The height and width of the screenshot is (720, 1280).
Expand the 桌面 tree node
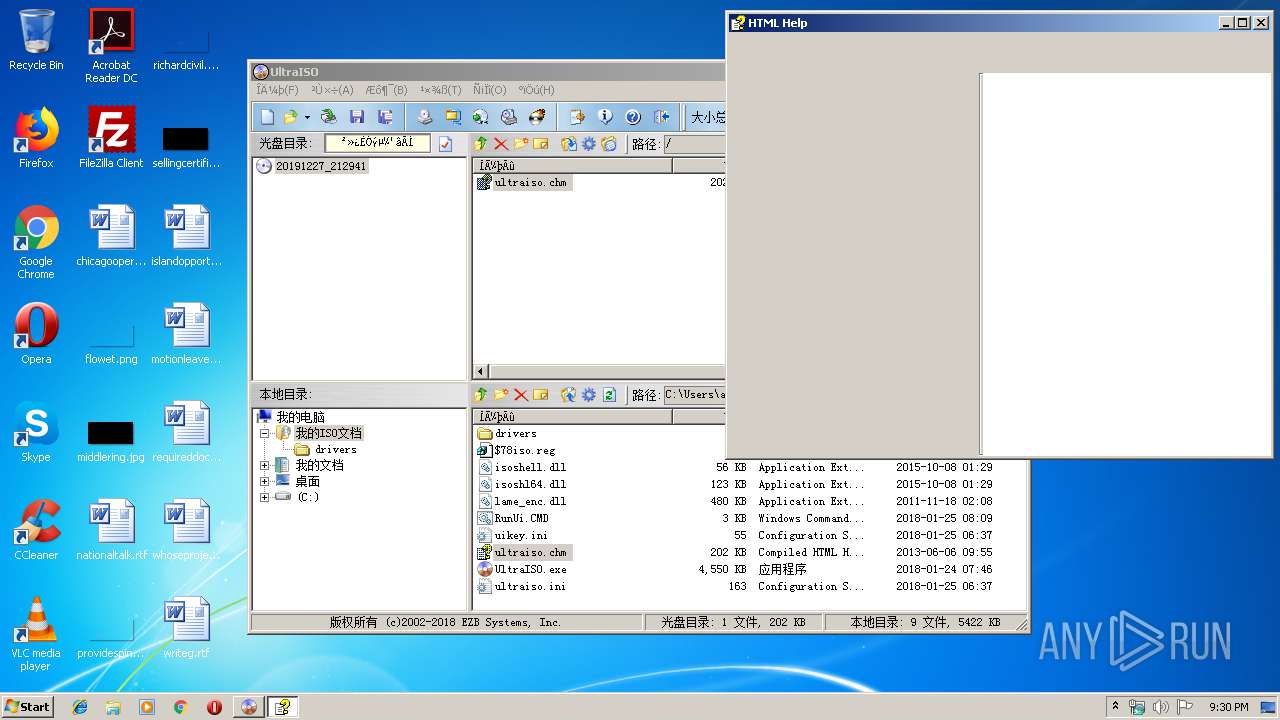click(x=265, y=481)
